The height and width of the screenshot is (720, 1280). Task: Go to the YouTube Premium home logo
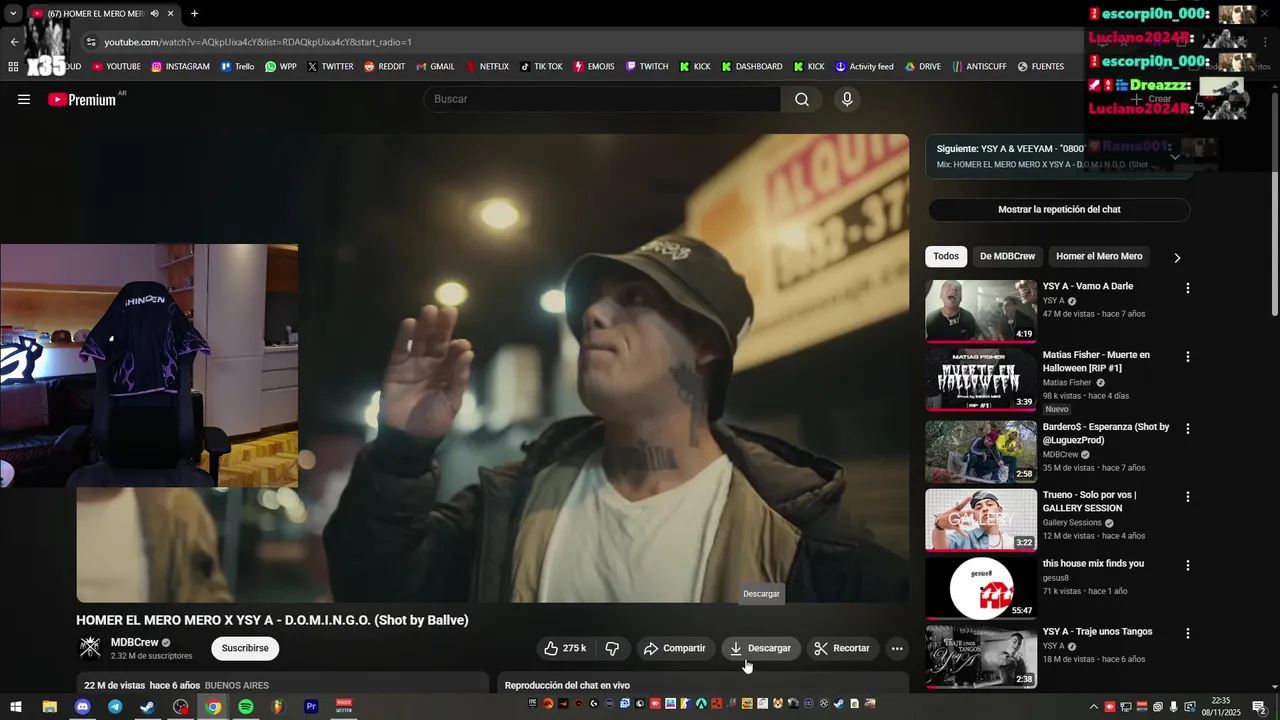click(82, 99)
